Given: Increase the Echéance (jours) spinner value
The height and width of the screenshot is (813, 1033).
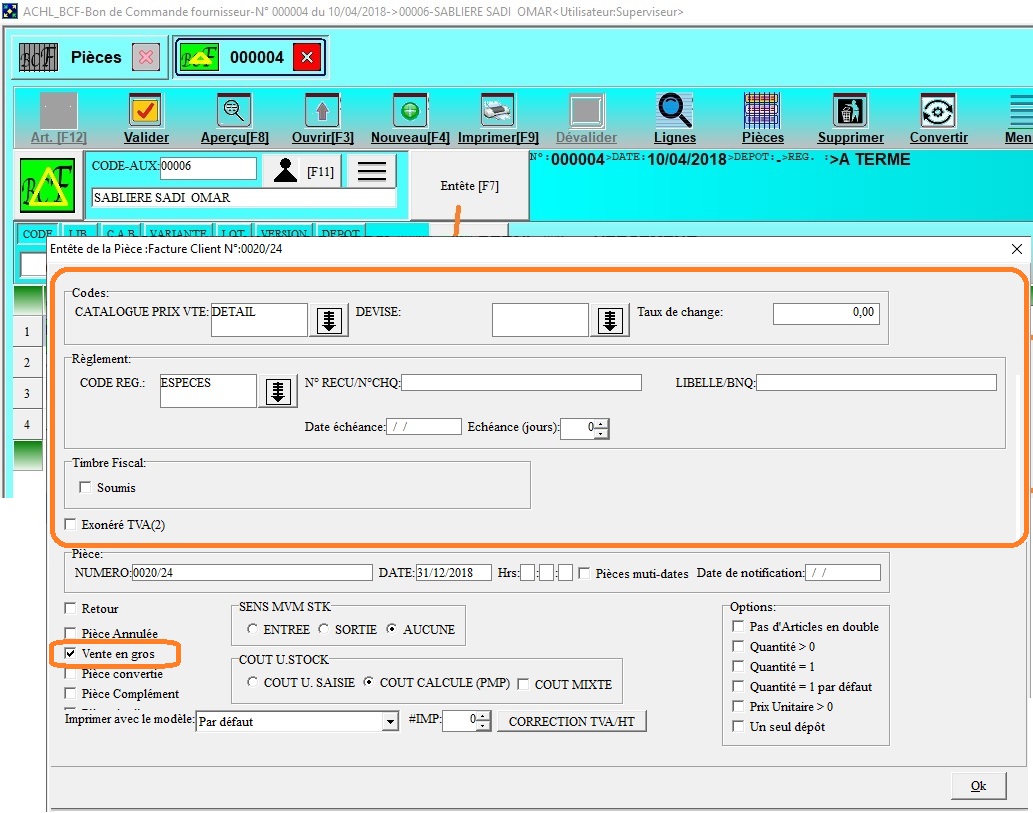Looking at the screenshot, I should (602, 423).
